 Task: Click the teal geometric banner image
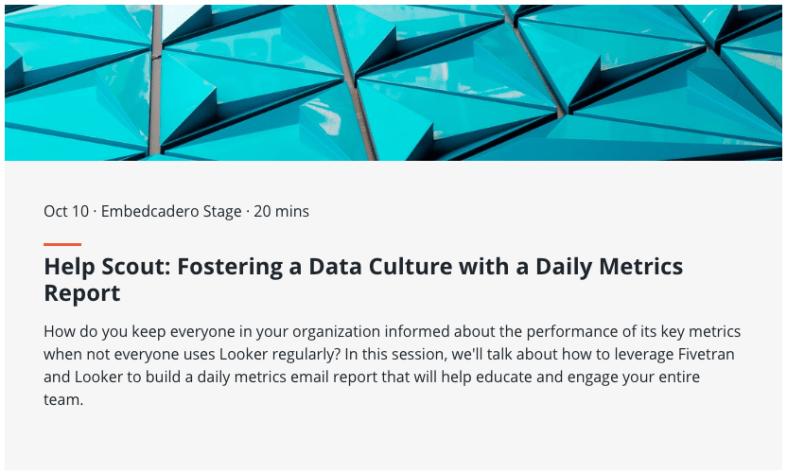point(393,82)
